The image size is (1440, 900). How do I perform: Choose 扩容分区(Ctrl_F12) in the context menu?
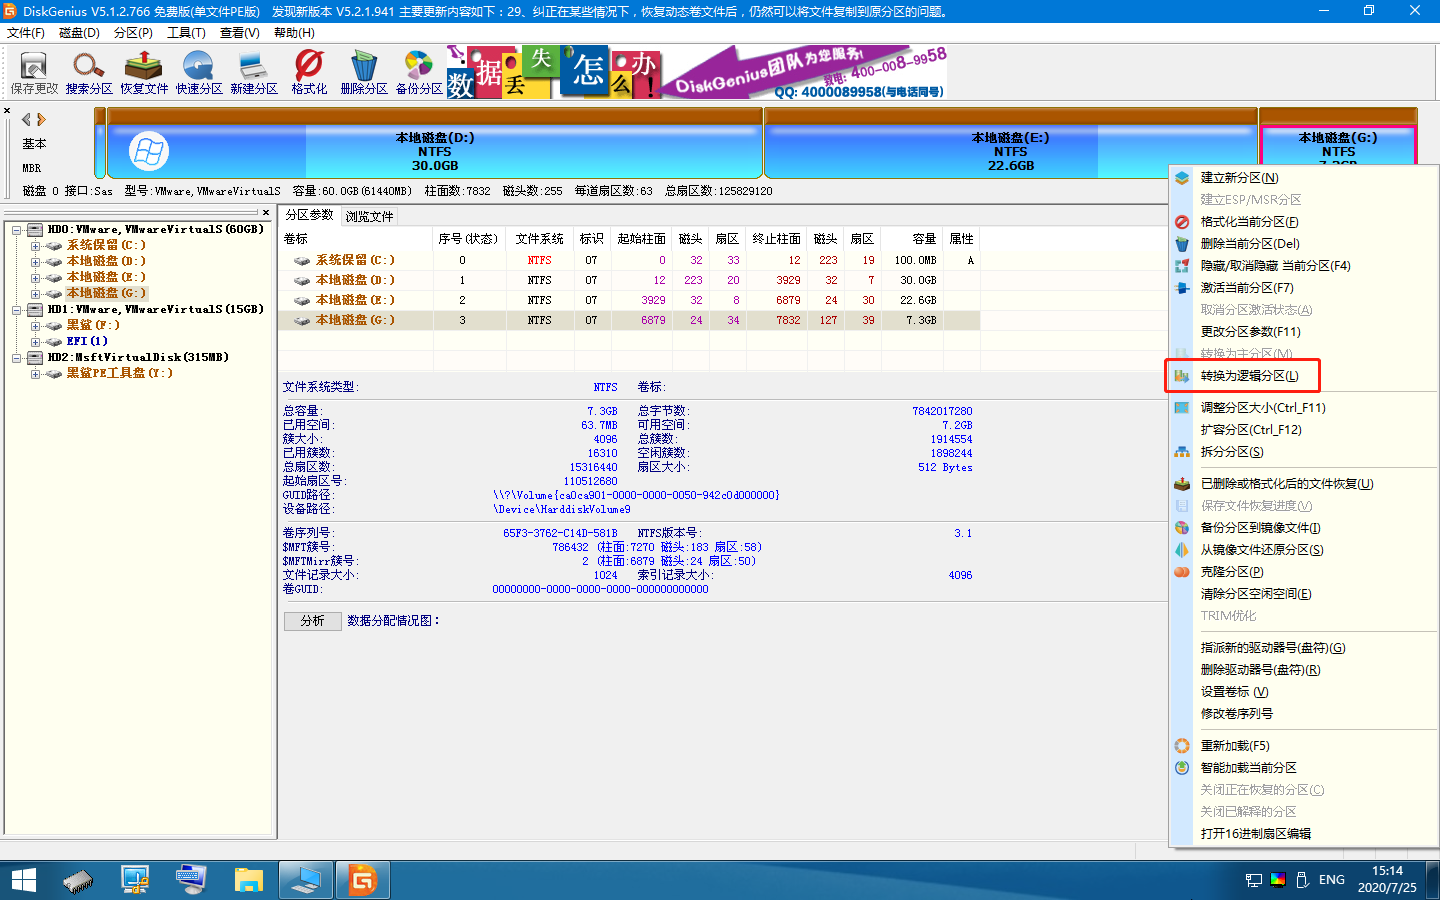pyautogui.click(x=1303, y=430)
